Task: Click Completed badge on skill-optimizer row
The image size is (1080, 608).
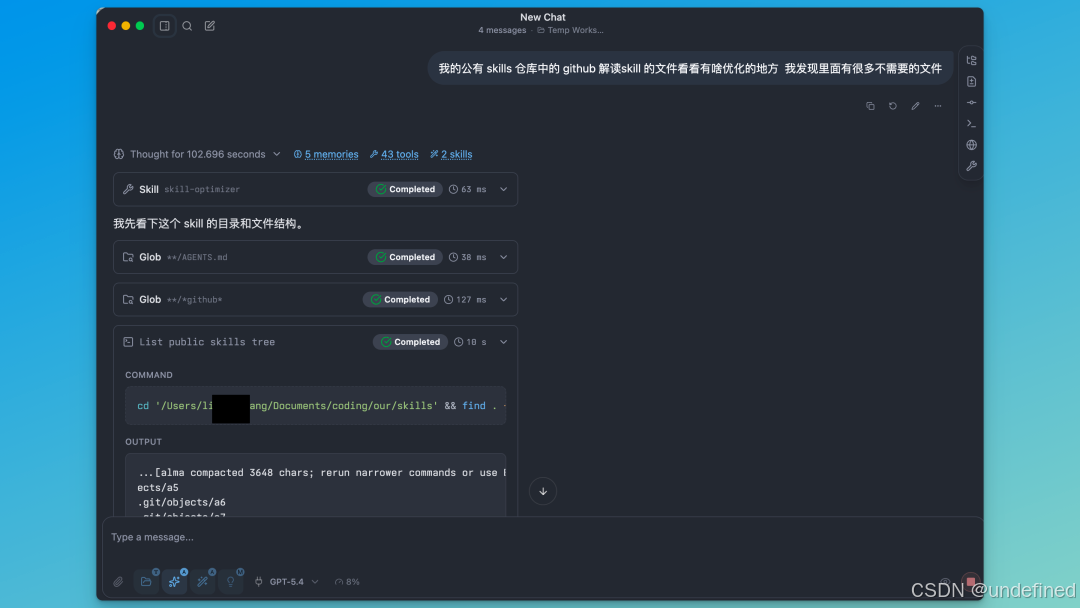Action: point(405,189)
